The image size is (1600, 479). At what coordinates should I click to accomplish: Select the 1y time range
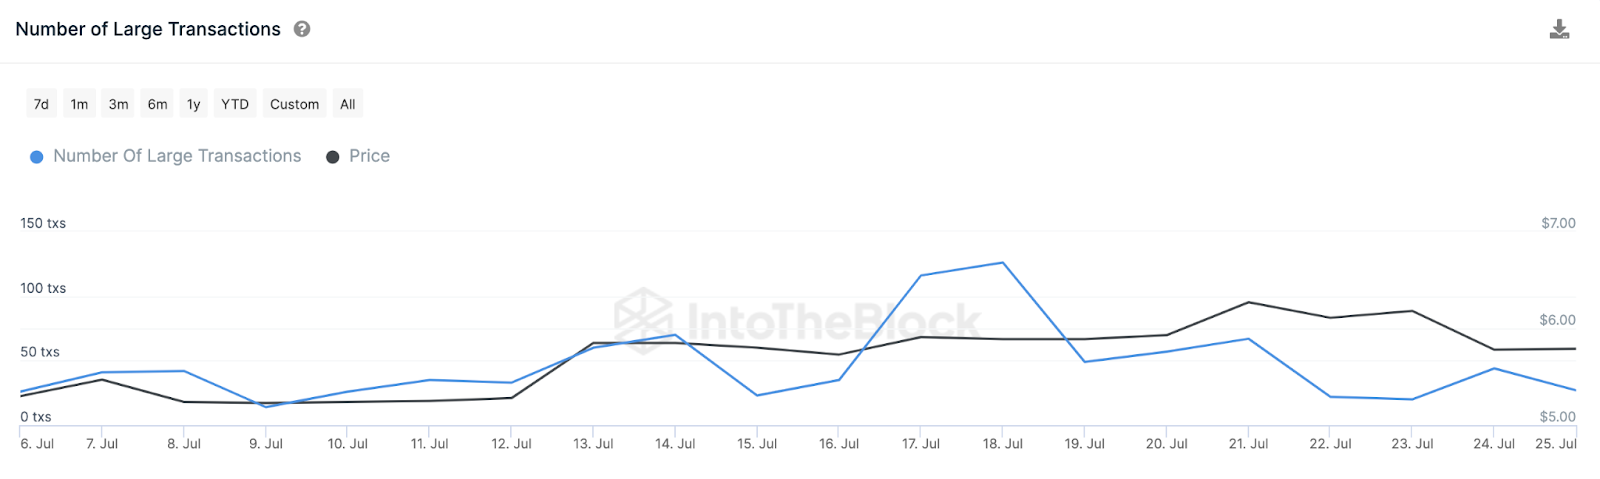point(194,104)
